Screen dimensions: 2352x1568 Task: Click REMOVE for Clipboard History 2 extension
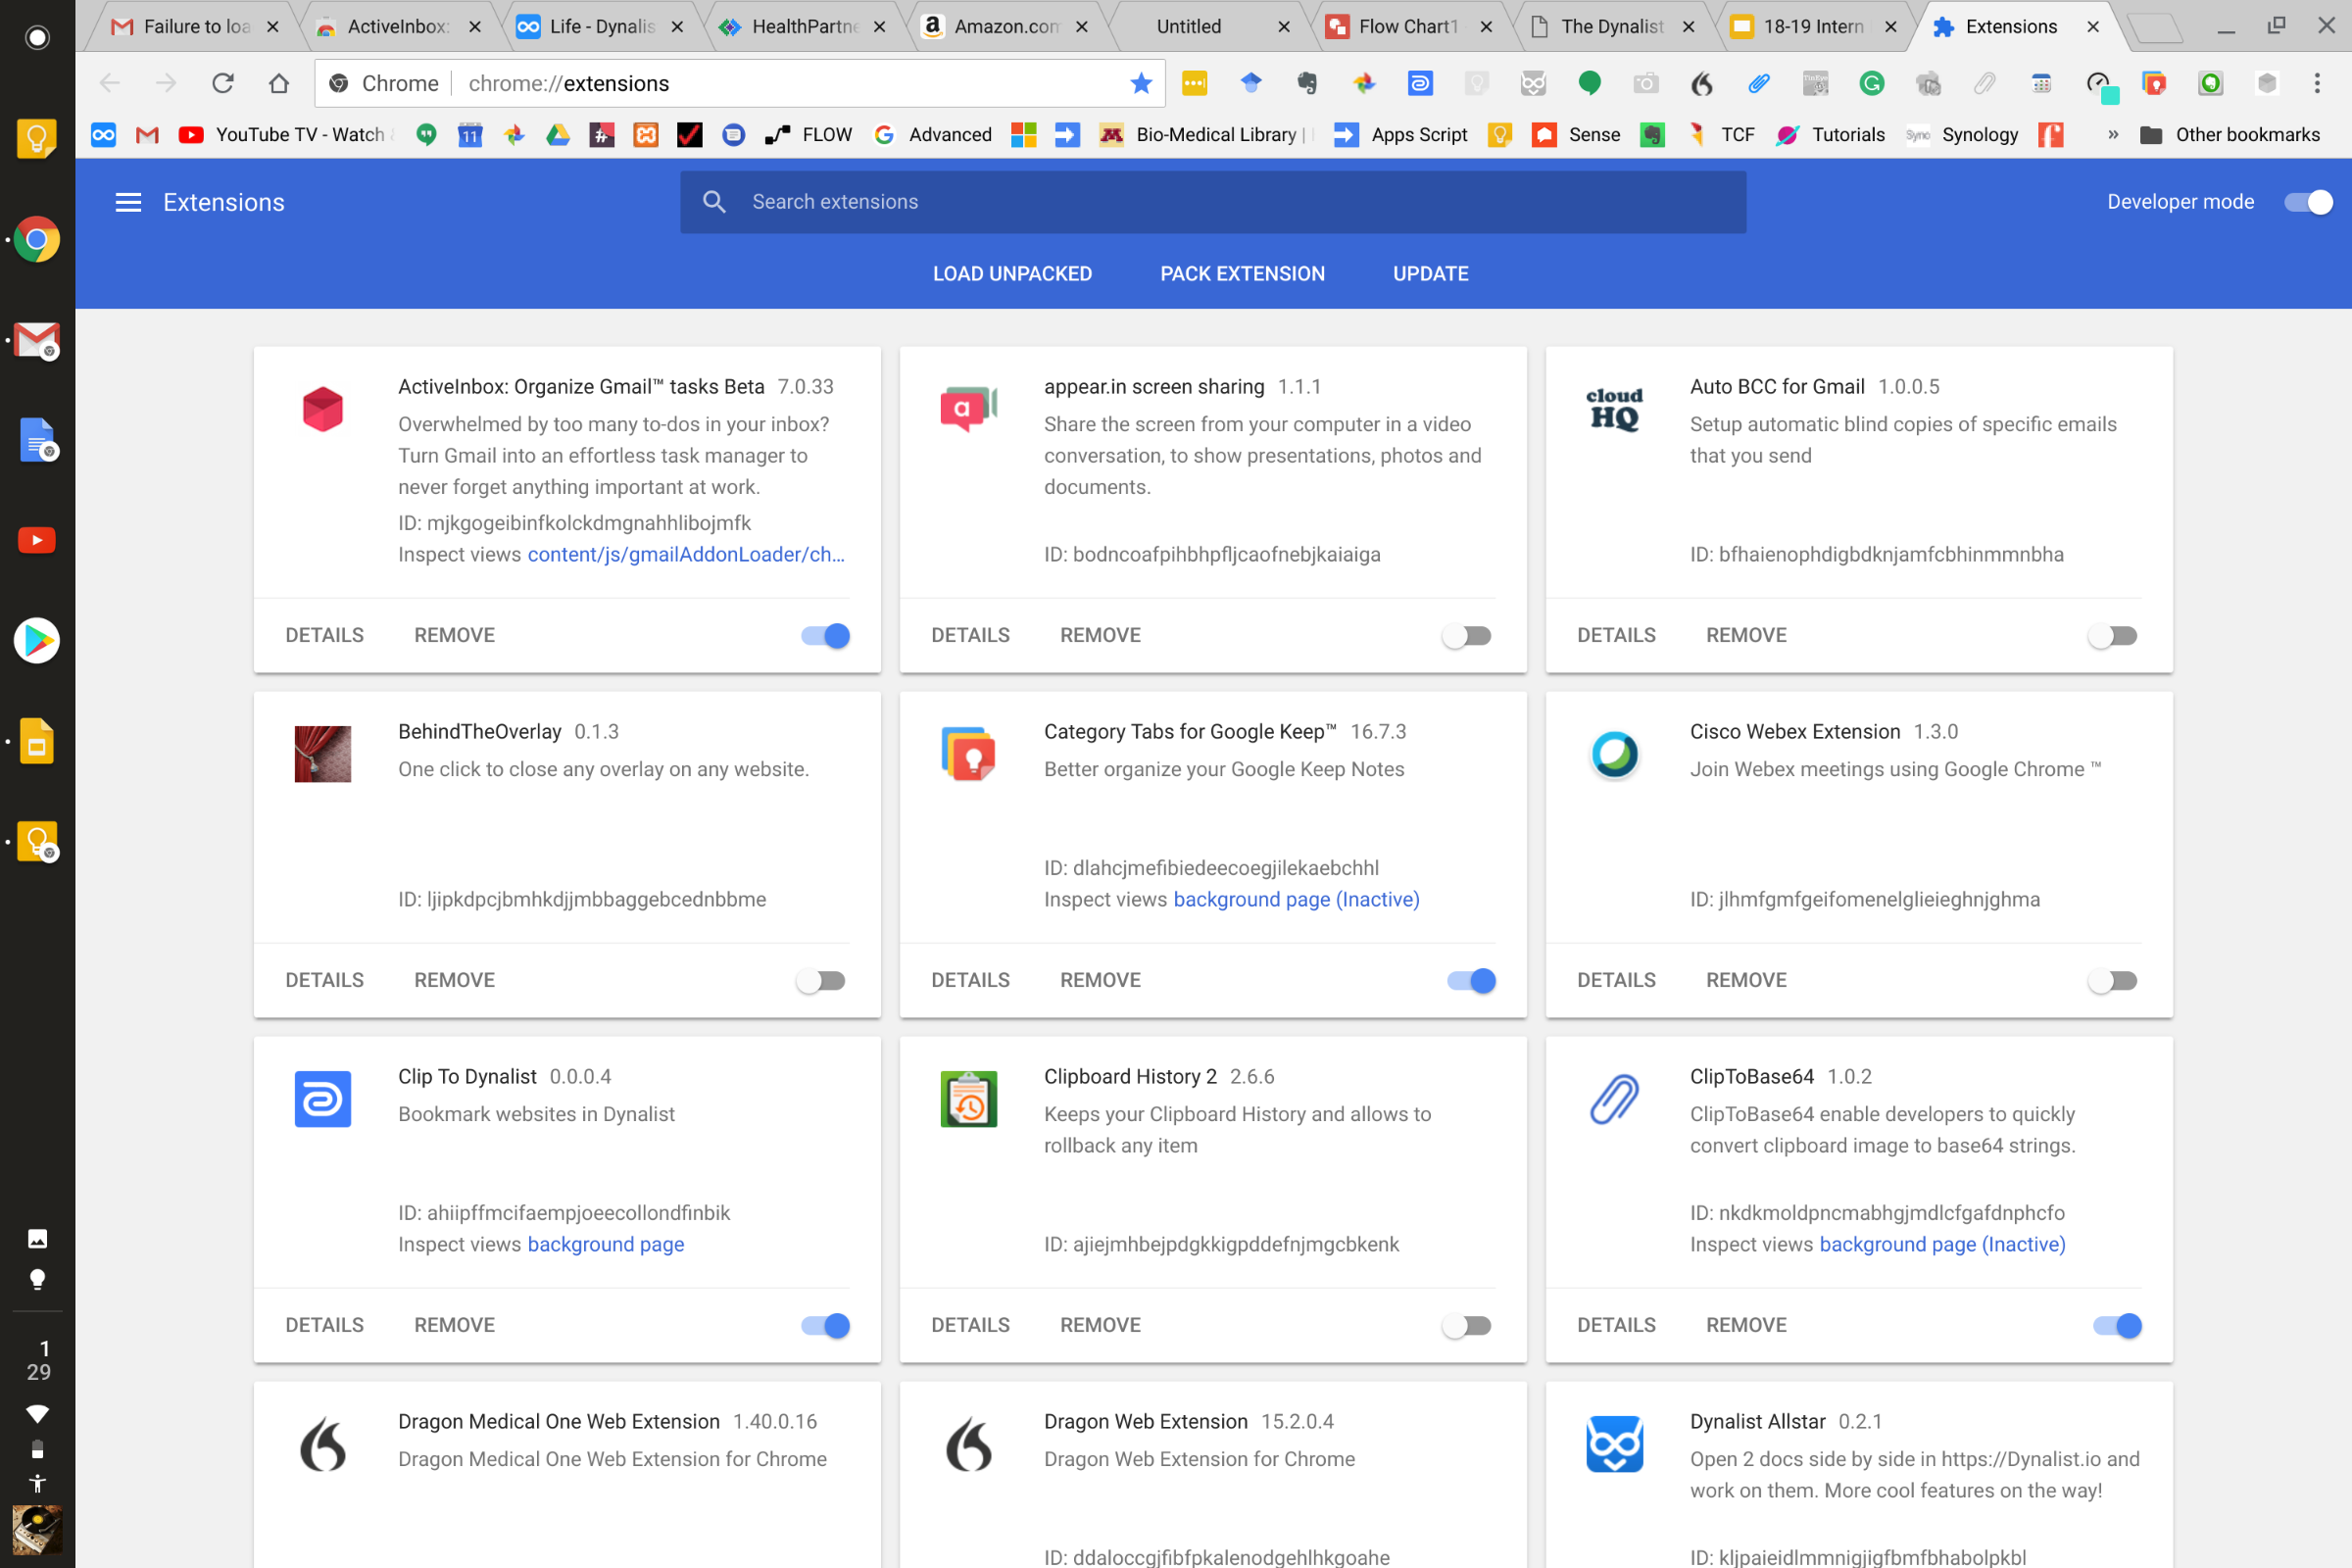point(1099,1325)
